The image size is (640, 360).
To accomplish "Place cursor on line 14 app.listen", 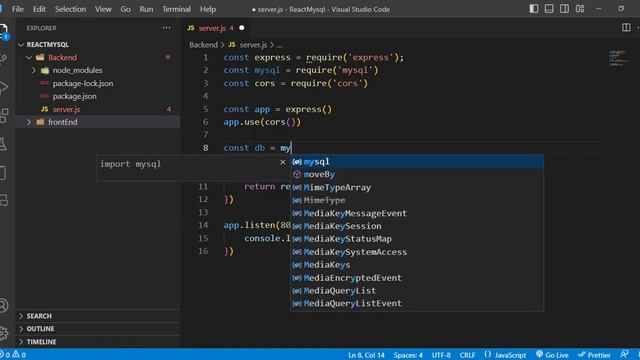I will click(257, 225).
